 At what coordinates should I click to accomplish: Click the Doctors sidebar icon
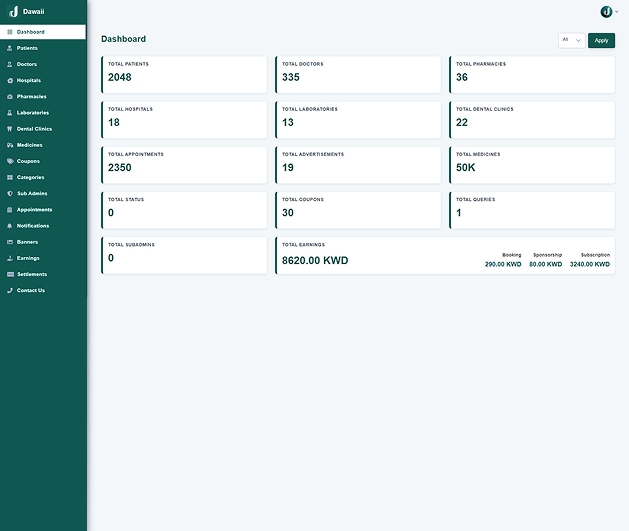point(10,64)
